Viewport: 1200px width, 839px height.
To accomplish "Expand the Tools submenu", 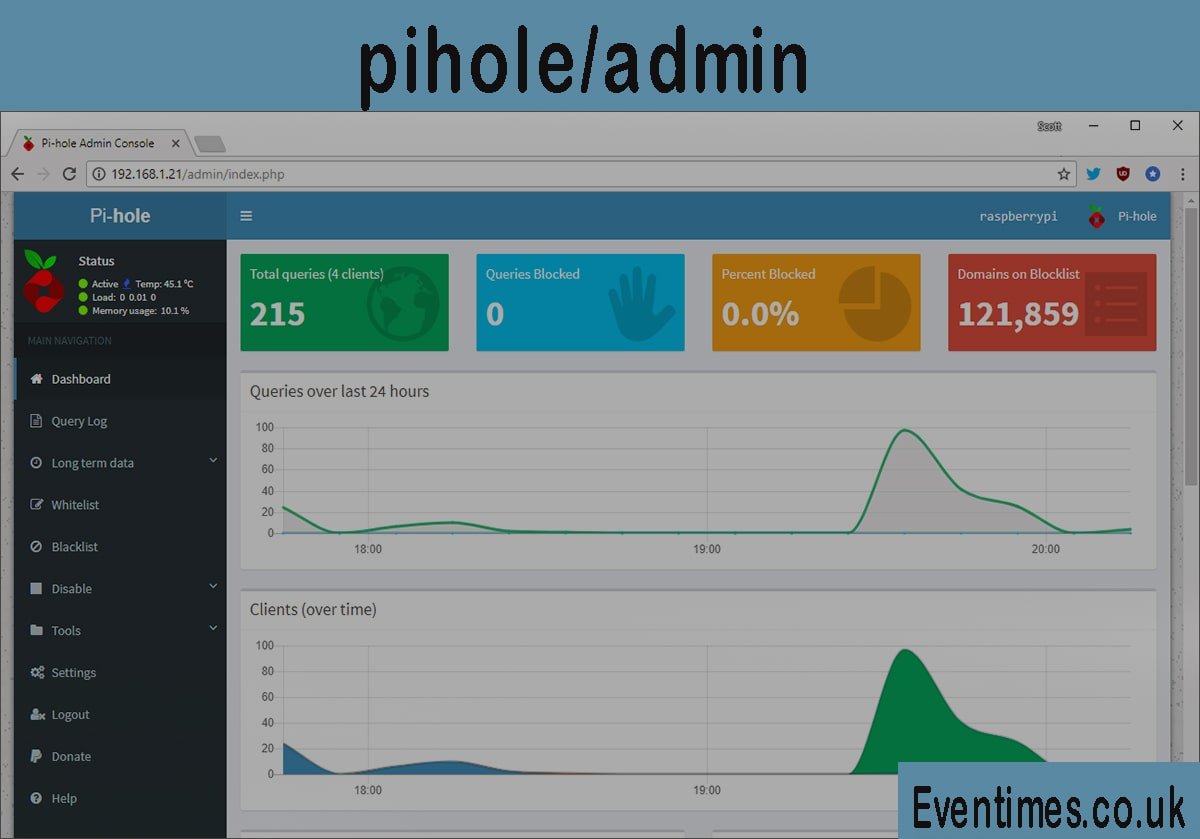I will click(66, 631).
